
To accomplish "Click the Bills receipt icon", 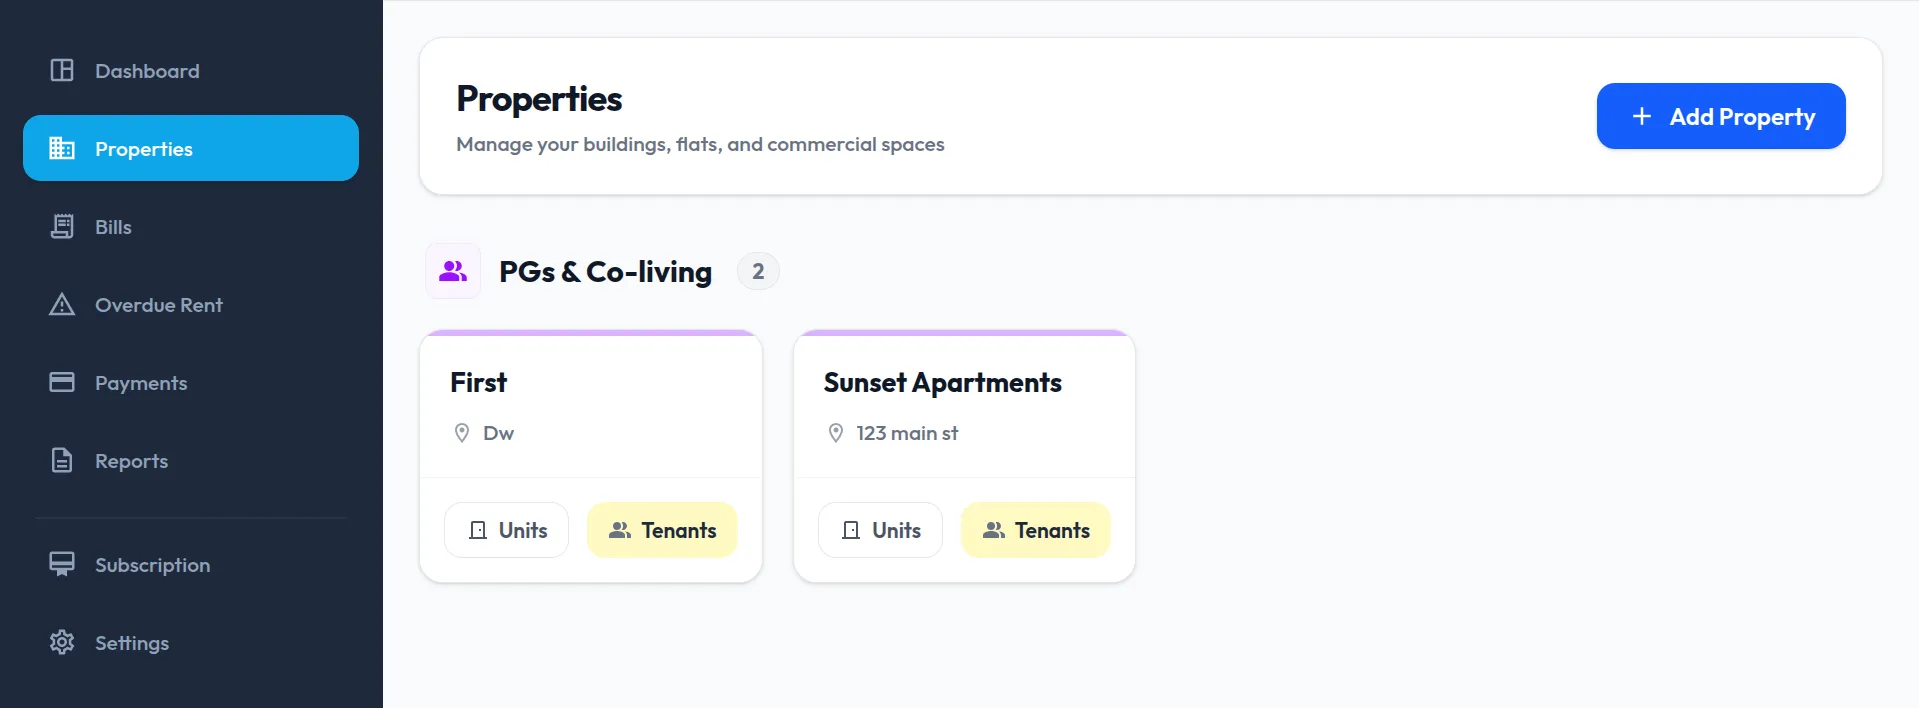I will [x=62, y=227].
